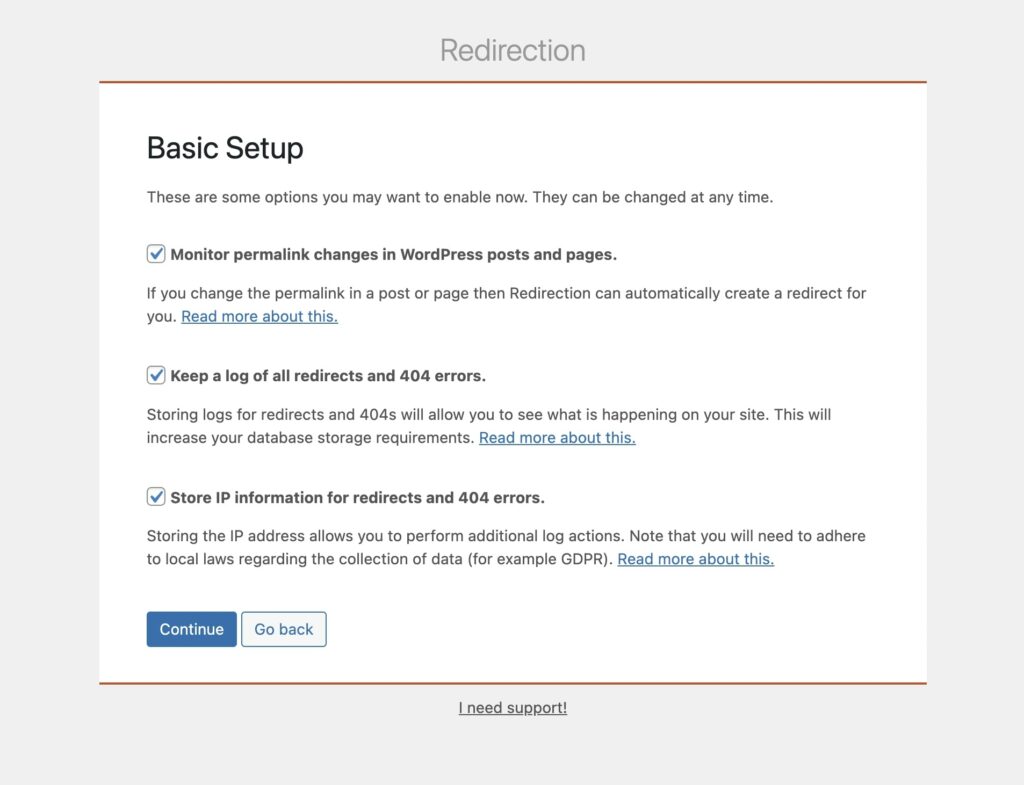Open 'Read more about this' about redirect logs
Image resolution: width=1024 pixels, height=785 pixels.
point(557,437)
